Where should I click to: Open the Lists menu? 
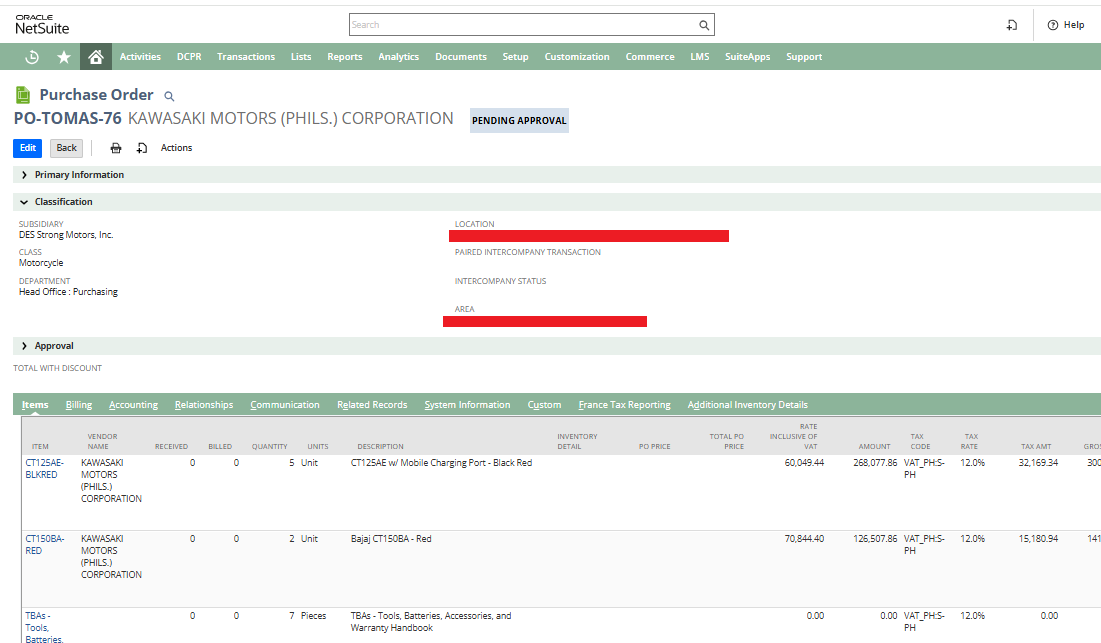(301, 57)
